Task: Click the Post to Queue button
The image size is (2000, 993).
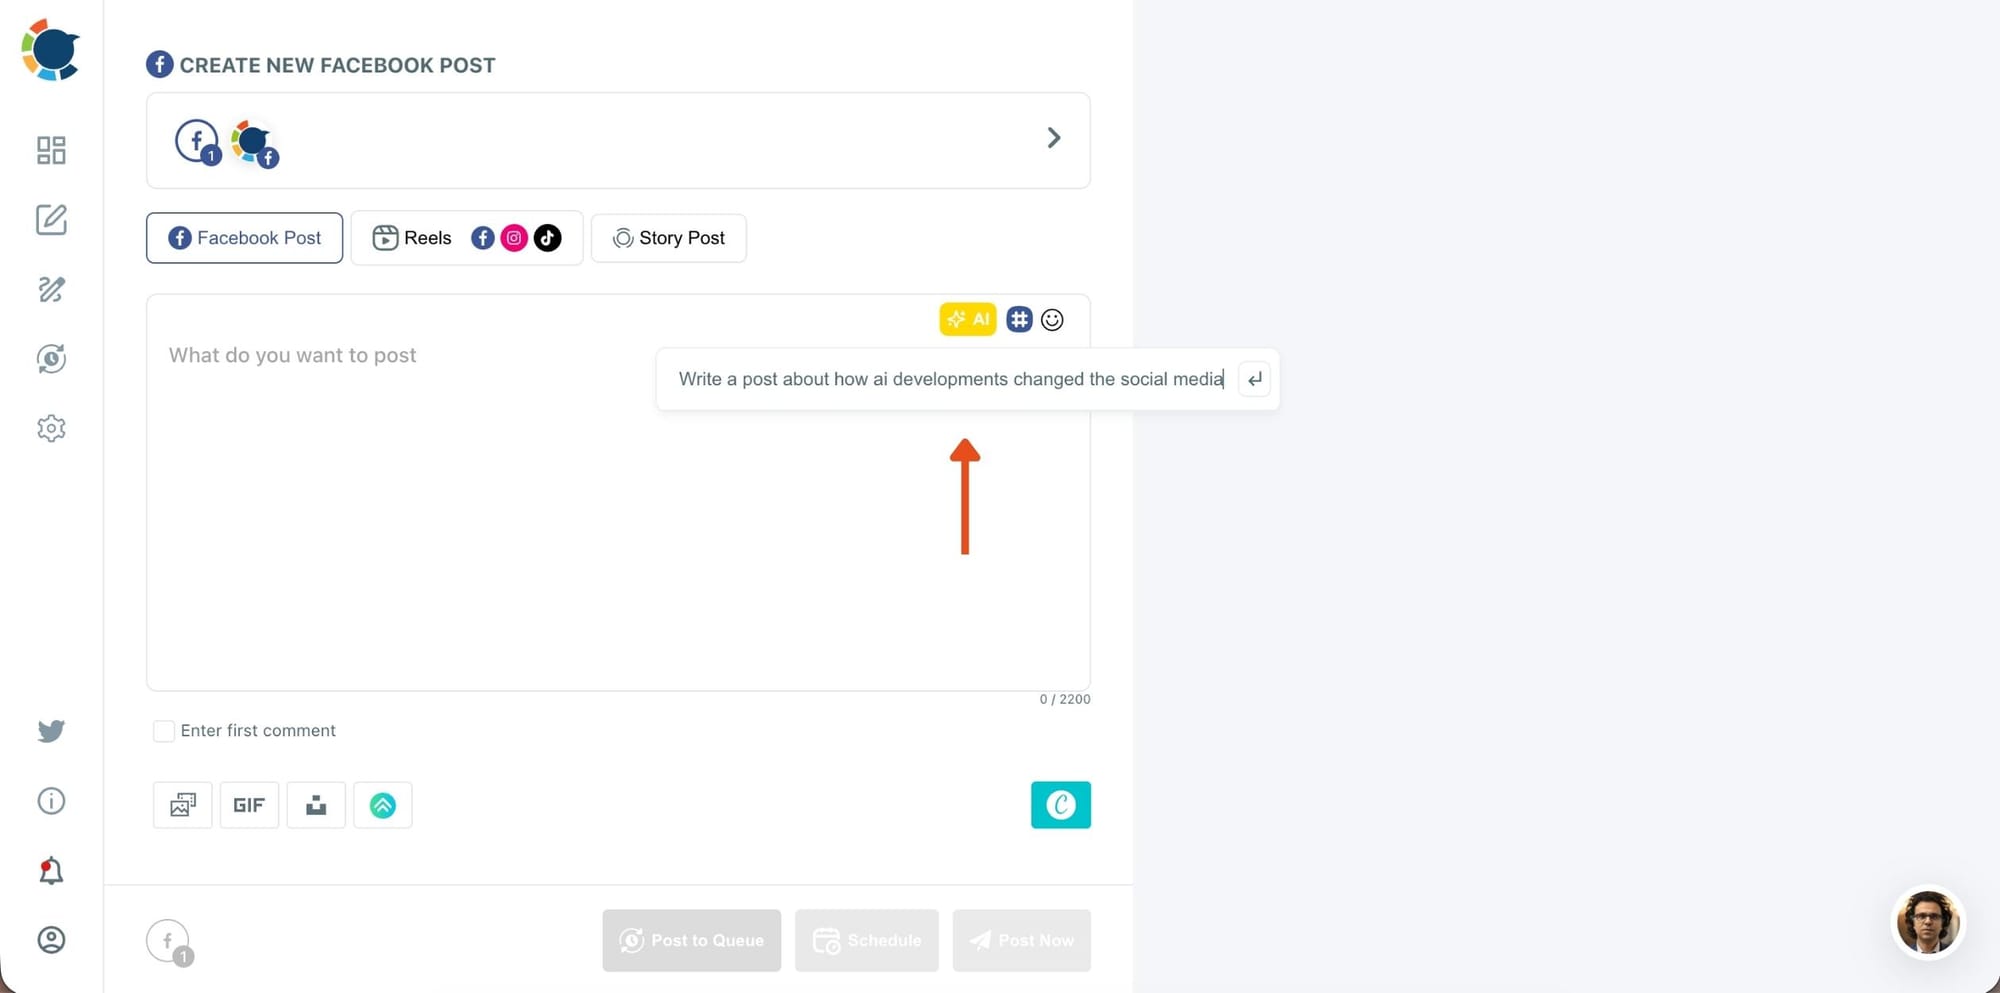Action: click(691, 940)
